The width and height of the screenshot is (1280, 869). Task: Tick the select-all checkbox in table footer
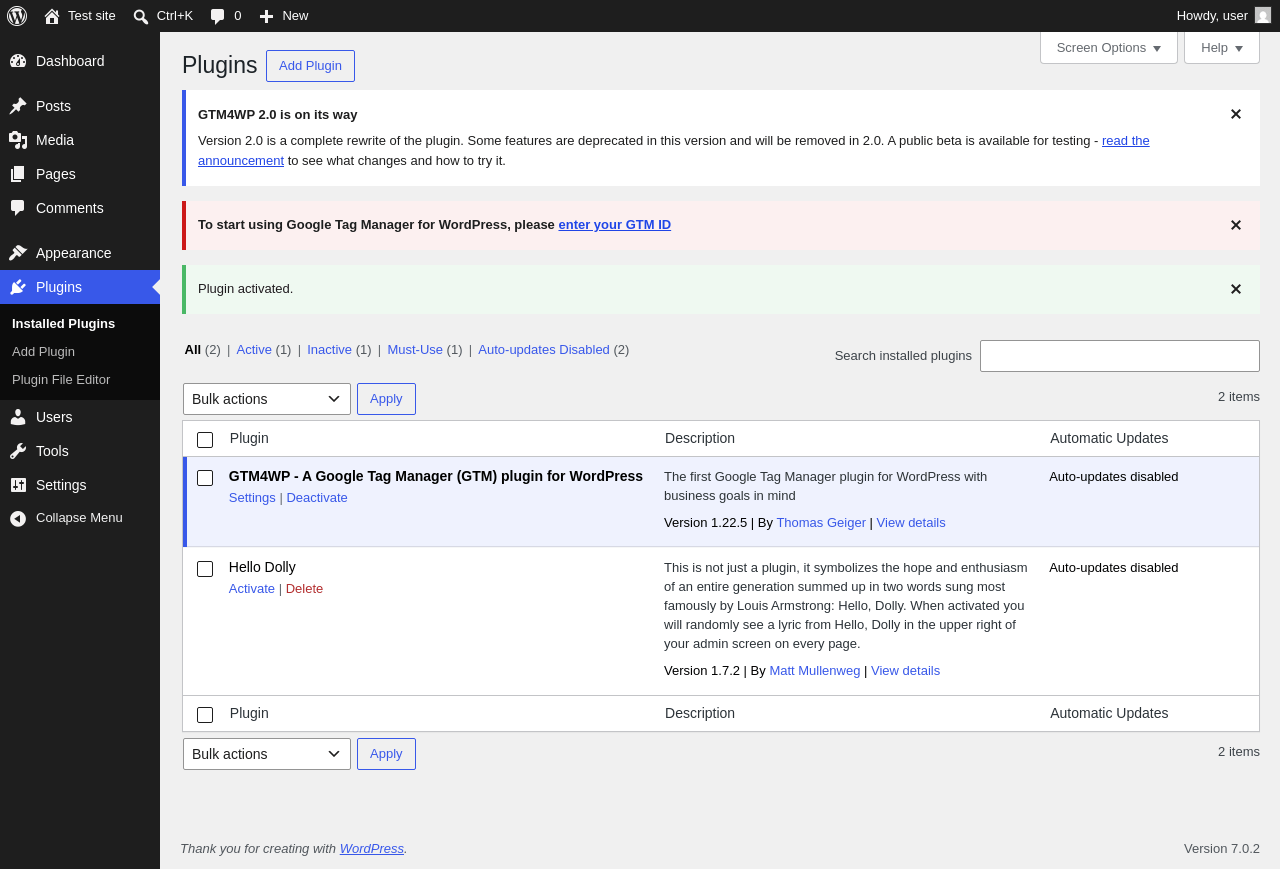click(x=205, y=715)
